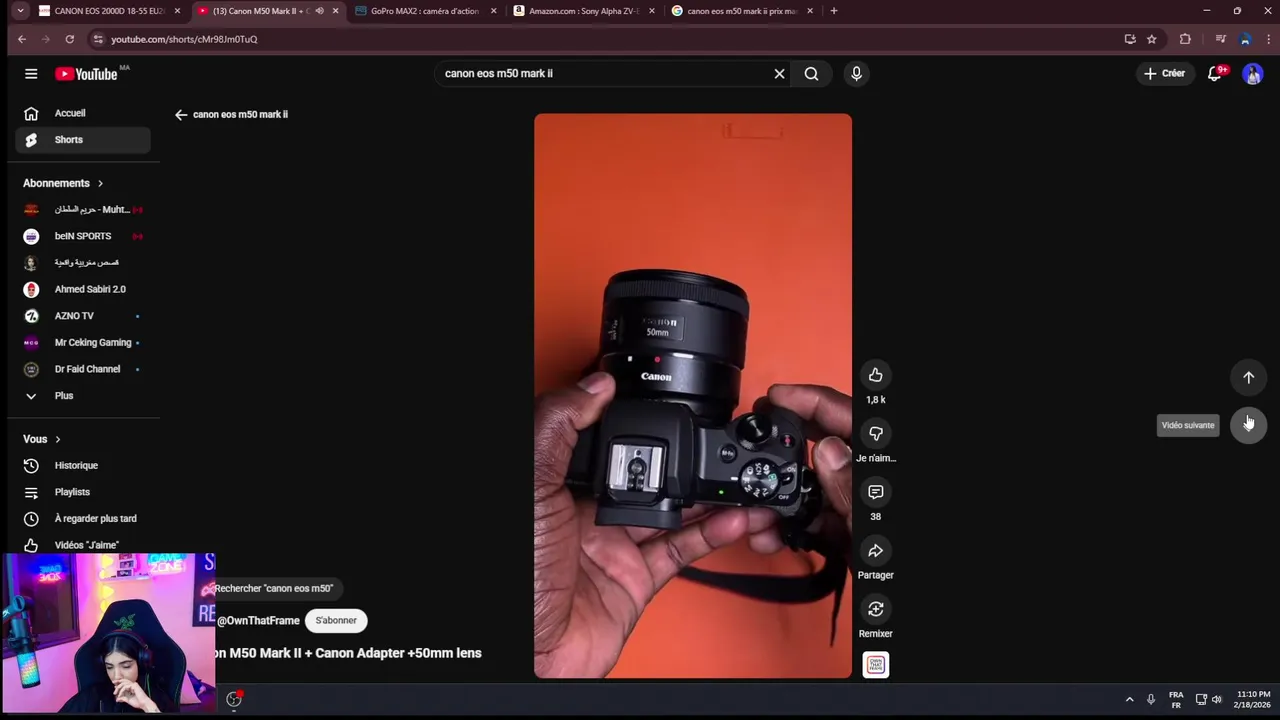Switch to the Amazon.com Sony Alpha tab
Image resolution: width=1280 pixels, height=720 pixels.
coord(583,11)
